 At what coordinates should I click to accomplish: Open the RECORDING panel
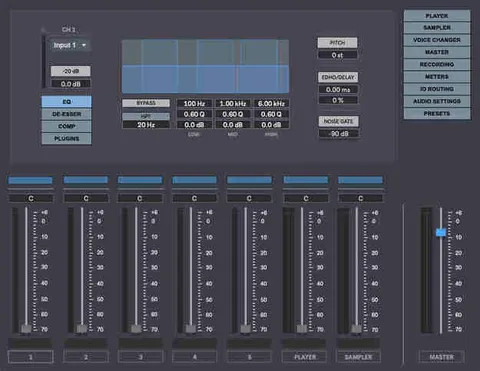click(x=437, y=64)
